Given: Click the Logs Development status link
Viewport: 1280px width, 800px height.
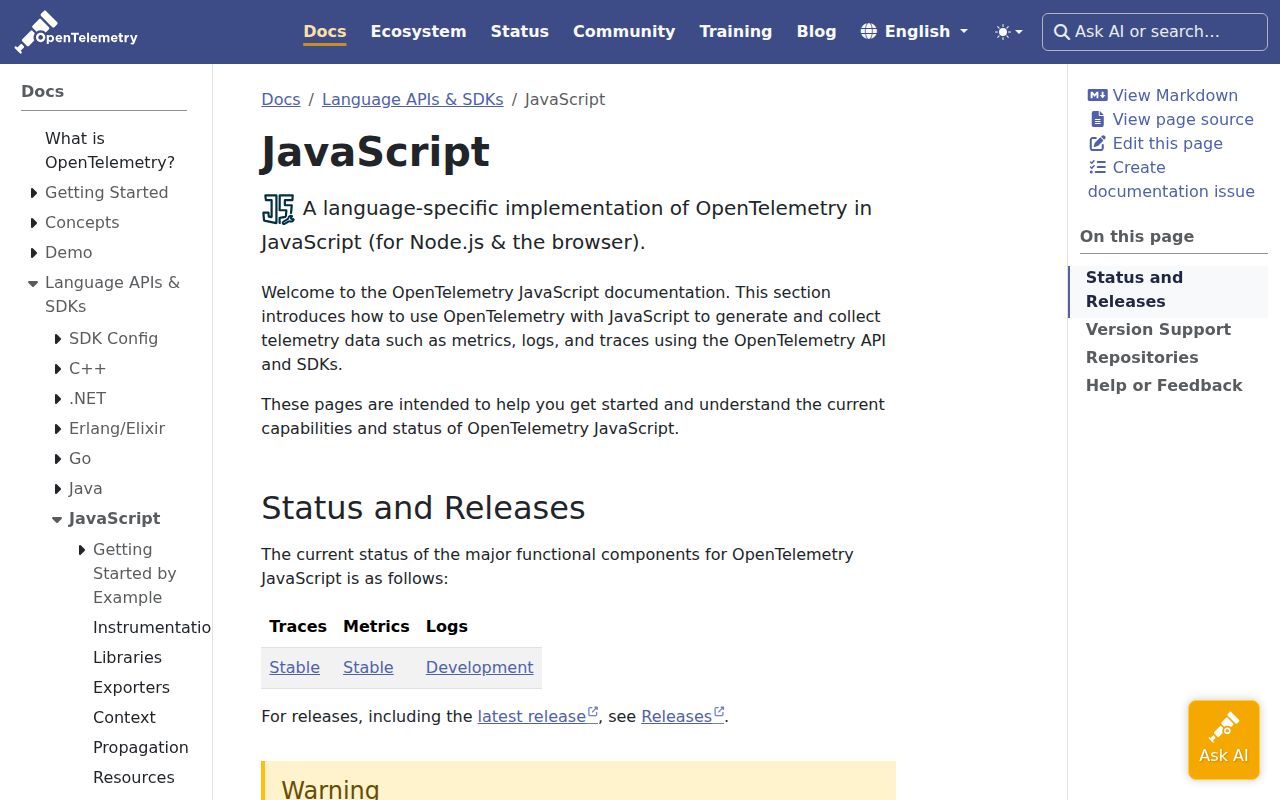Looking at the screenshot, I should point(480,667).
